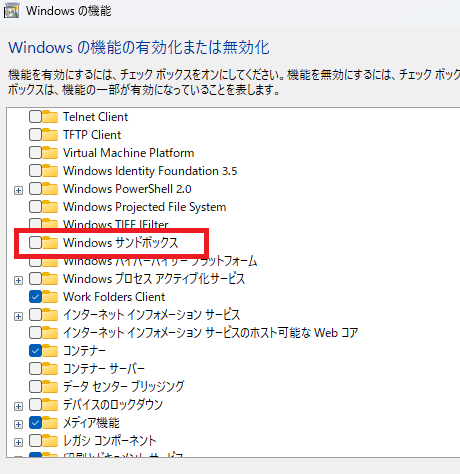Click the folder icon beside デバイスのロックダウン
460x474 pixels.
pyautogui.click(x=50, y=405)
